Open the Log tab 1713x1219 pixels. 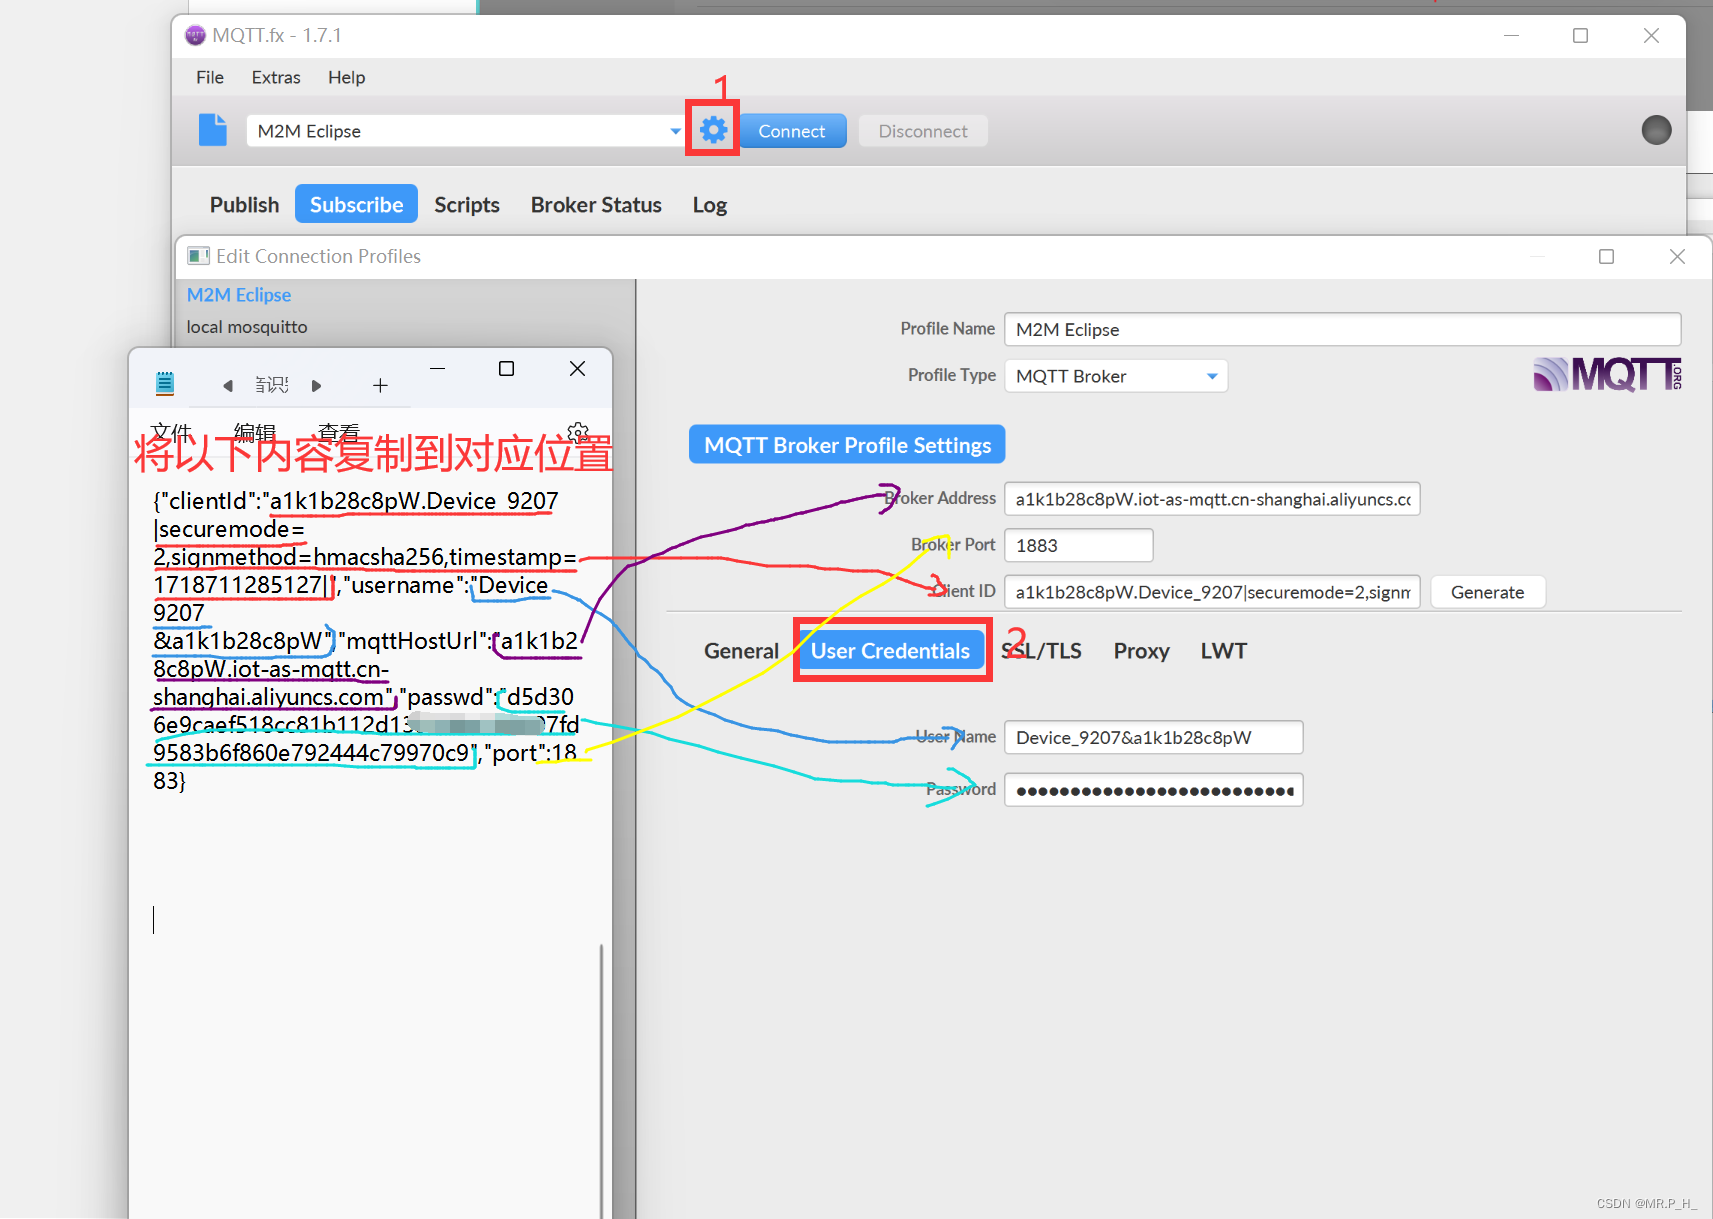pos(710,204)
